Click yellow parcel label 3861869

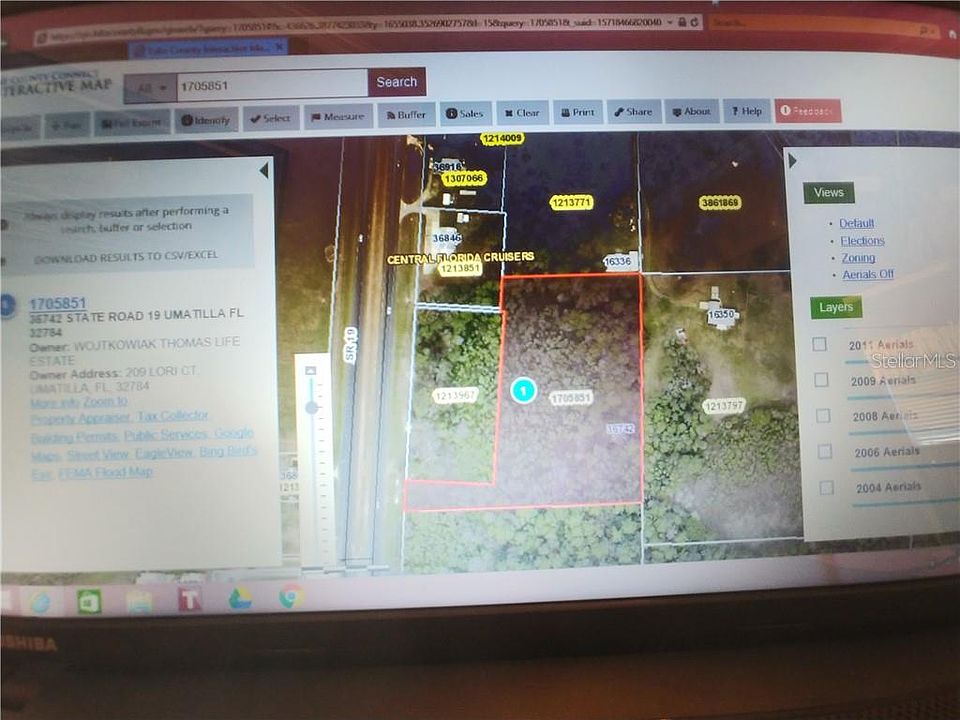720,202
